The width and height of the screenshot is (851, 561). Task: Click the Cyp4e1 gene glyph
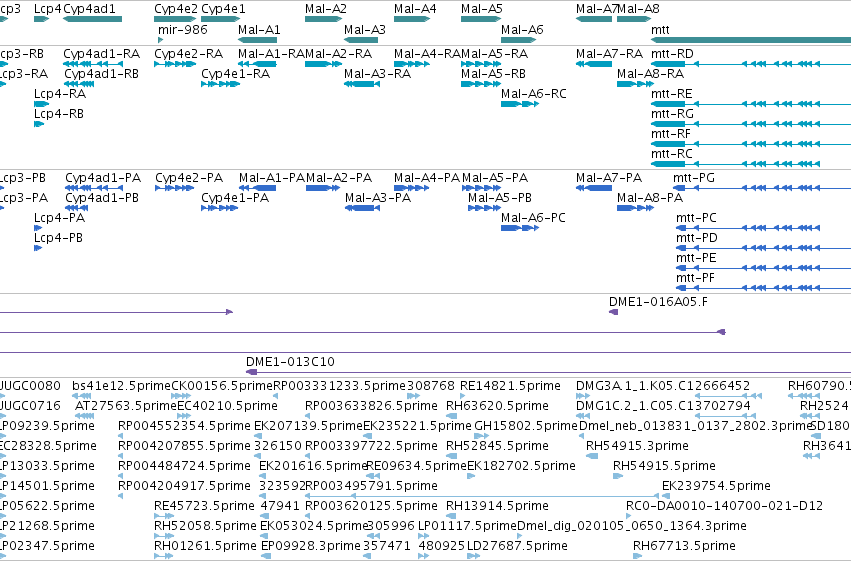[220, 19]
